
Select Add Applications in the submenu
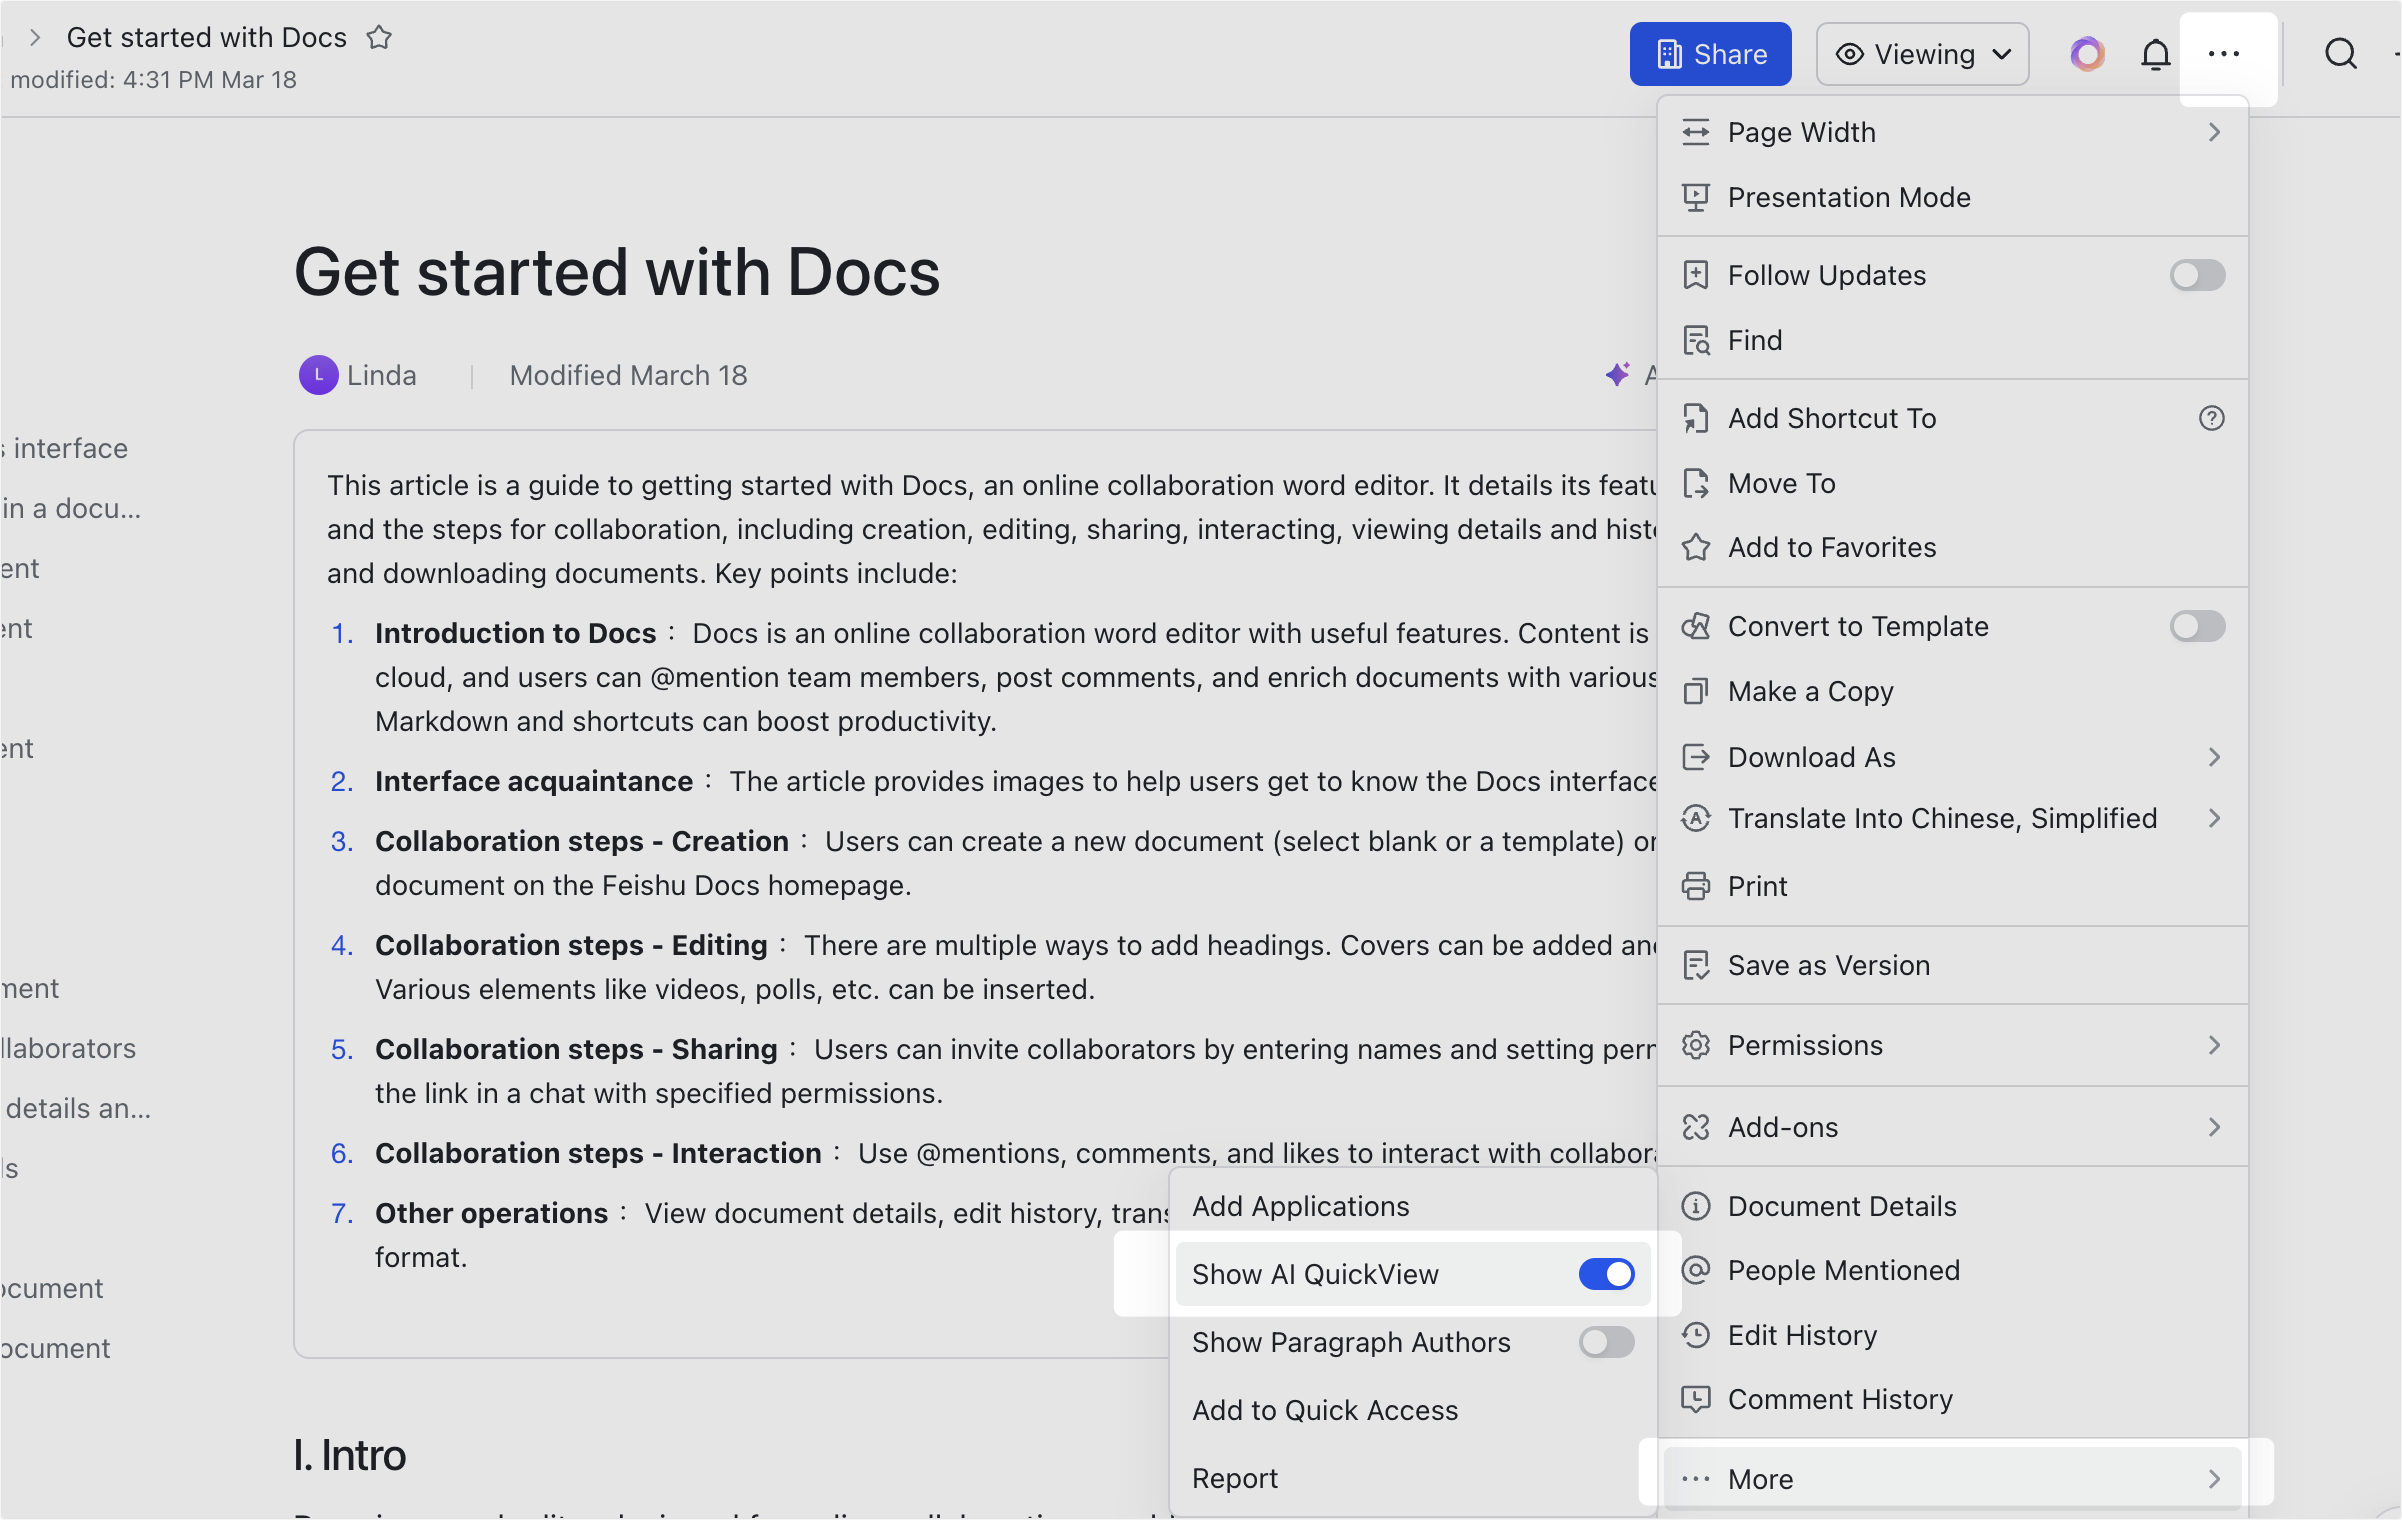(1412, 1206)
